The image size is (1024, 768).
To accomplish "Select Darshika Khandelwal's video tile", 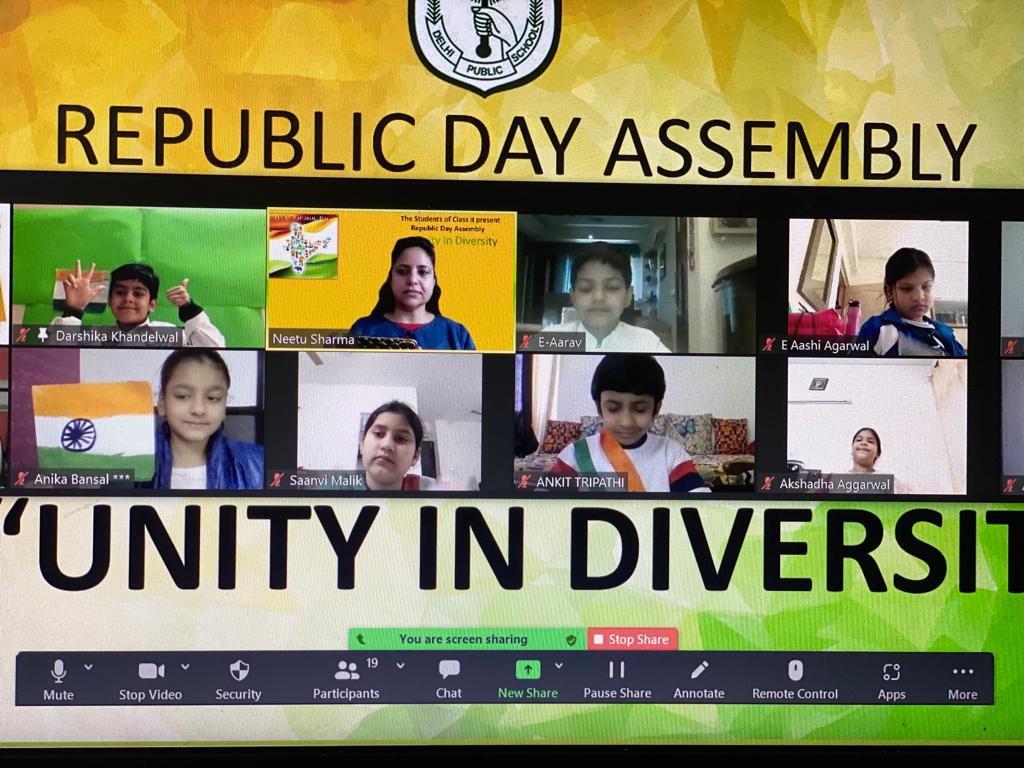I will pyautogui.click(x=139, y=276).
